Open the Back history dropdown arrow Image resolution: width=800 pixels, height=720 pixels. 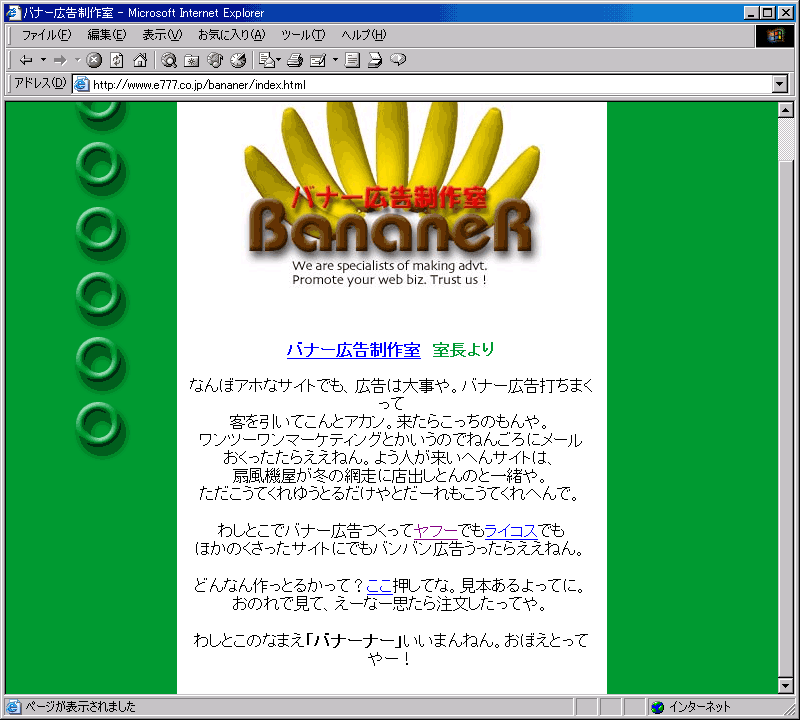pyautogui.click(x=43, y=60)
